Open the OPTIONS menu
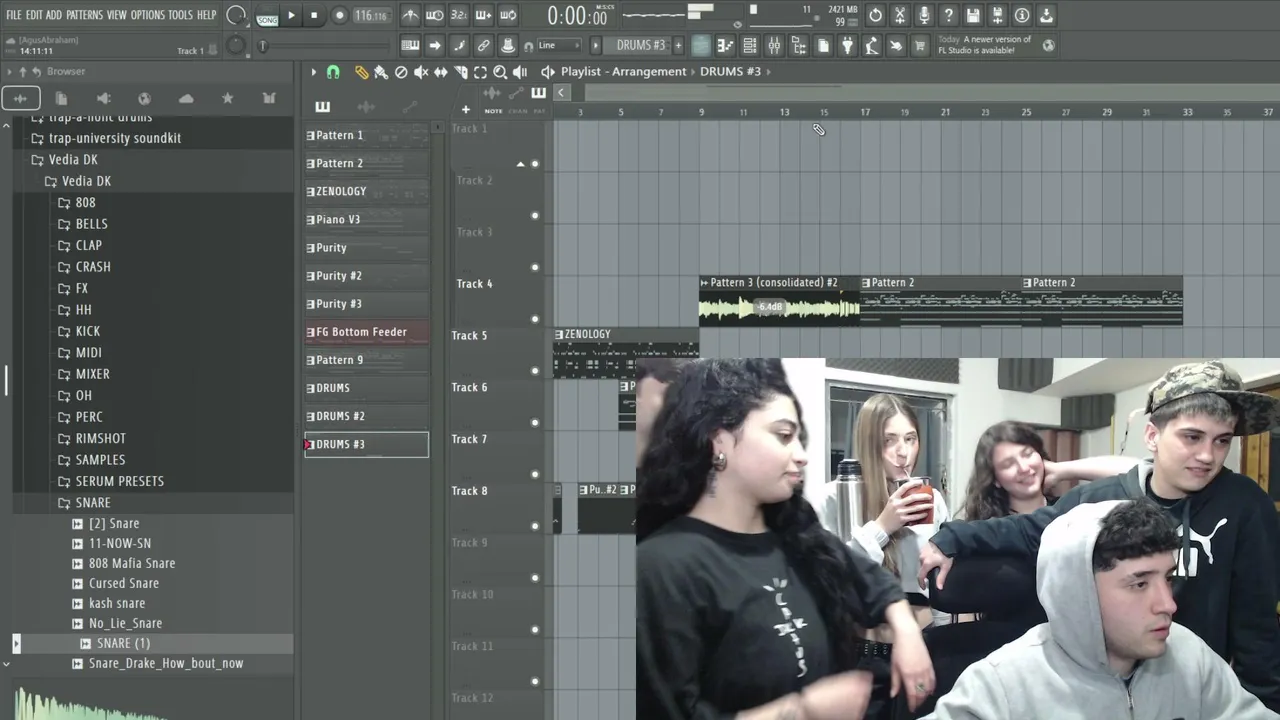This screenshot has height=720, width=1280. point(147,15)
